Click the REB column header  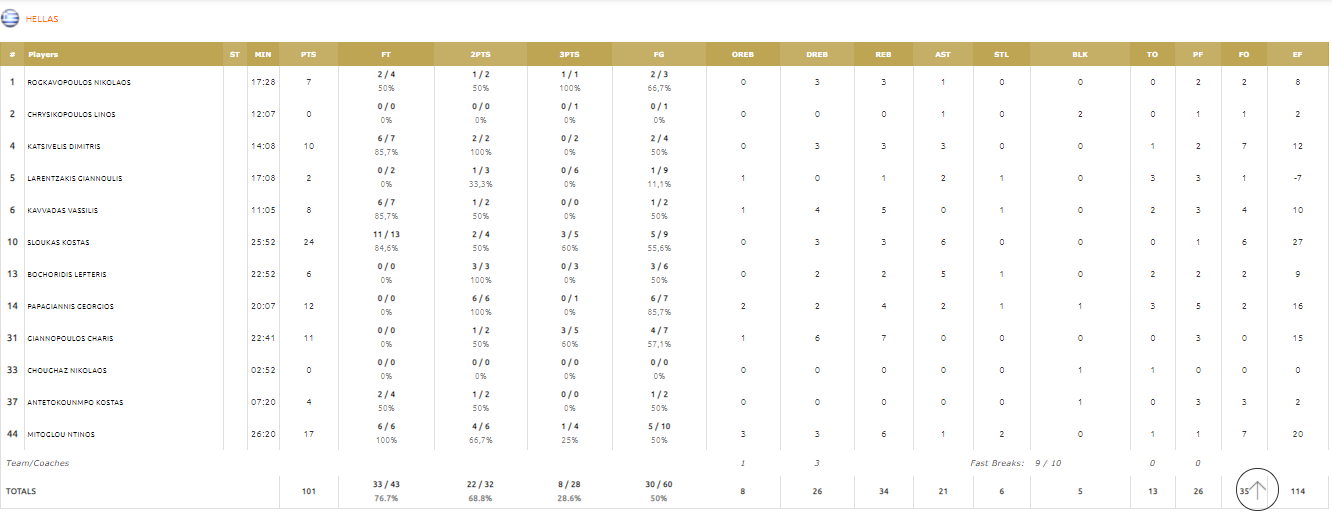[883, 54]
